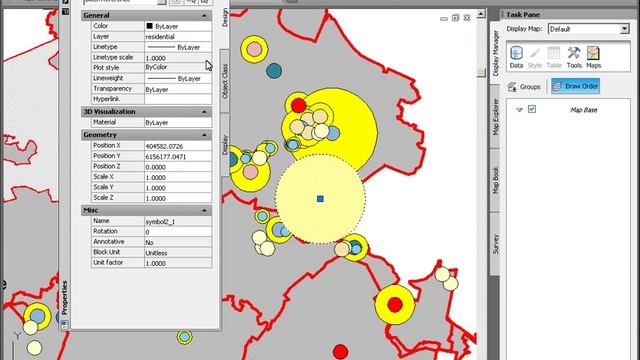This screenshot has height=360, width=640.
Task: Switch to the Display Manager tab
Action: pyautogui.click(x=496, y=53)
